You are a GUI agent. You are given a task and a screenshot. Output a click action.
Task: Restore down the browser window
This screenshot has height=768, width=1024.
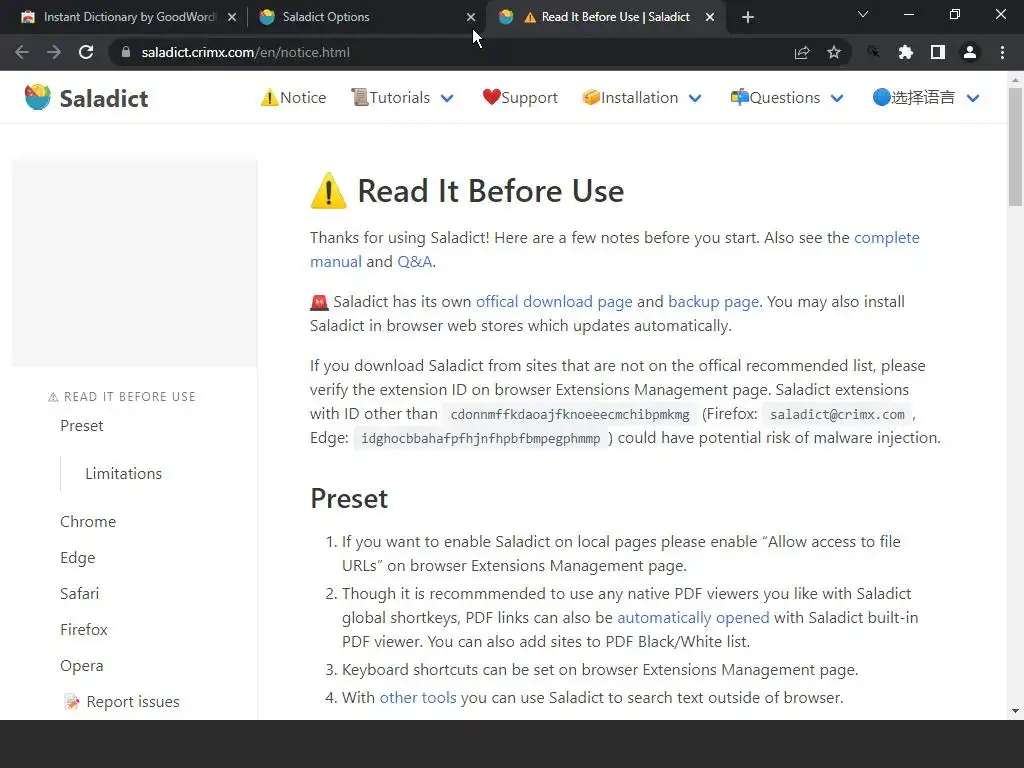point(955,14)
